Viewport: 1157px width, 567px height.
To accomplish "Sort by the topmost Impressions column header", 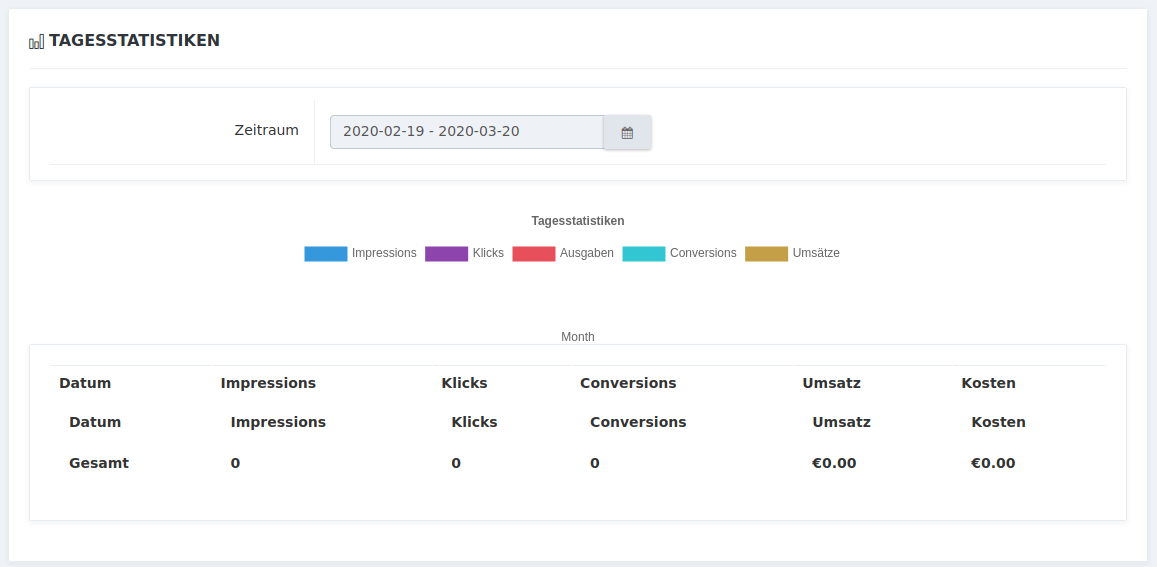I will point(268,383).
